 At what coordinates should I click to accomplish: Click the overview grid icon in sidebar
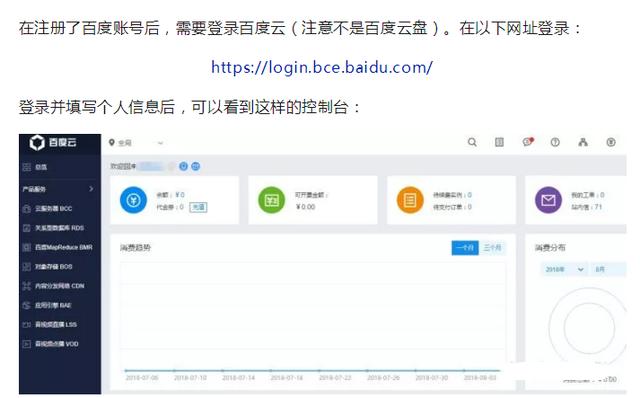[x=27, y=167]
